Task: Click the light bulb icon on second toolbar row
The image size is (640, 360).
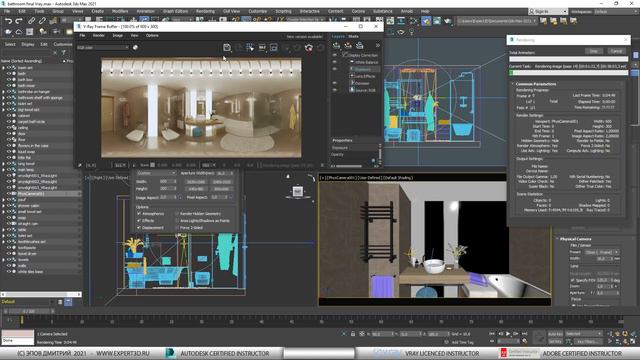Action: (411, 32)
